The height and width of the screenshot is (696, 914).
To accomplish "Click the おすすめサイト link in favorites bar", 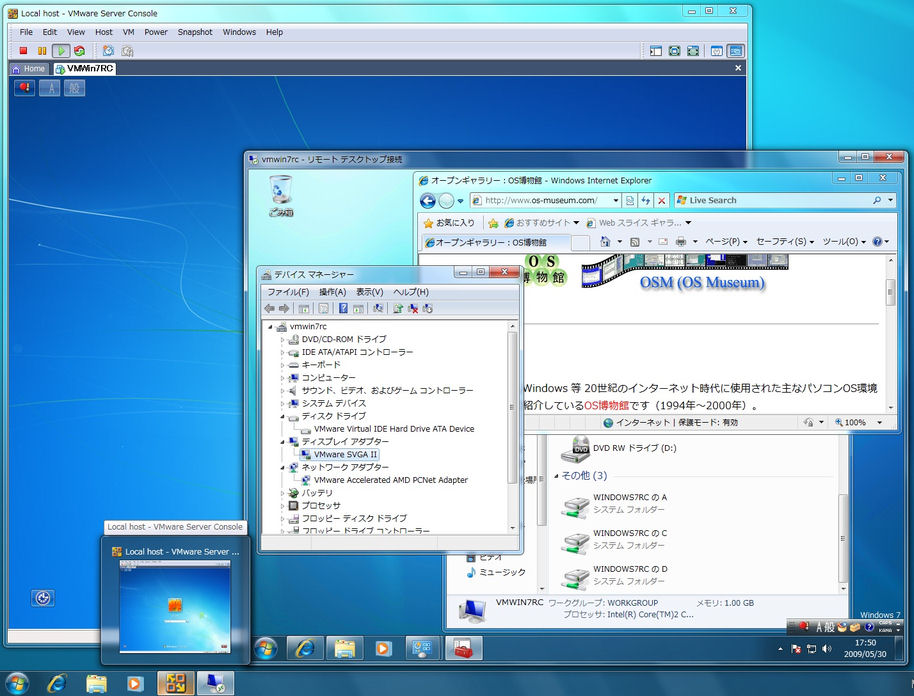I will coord(542,223).
